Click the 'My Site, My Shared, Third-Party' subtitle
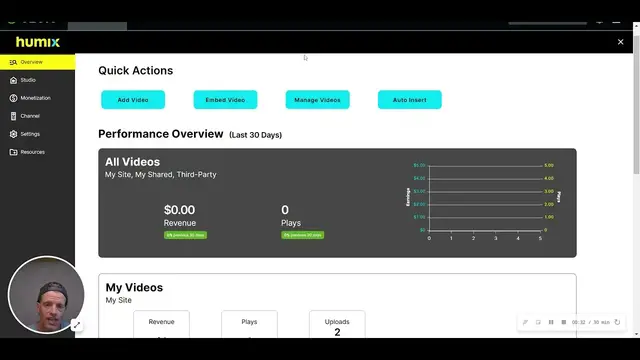Viewport: 640px width, 360px height. click(160, 174)
